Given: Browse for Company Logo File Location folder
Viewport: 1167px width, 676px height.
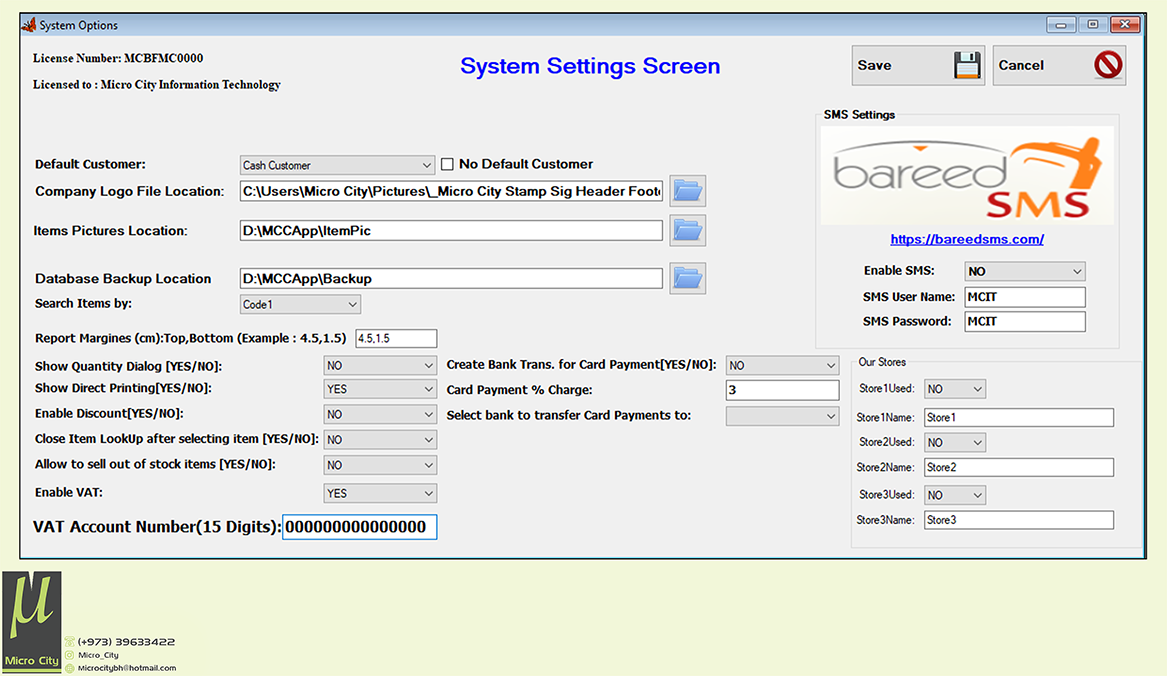Looking at the screenshot, I should 688,191.
